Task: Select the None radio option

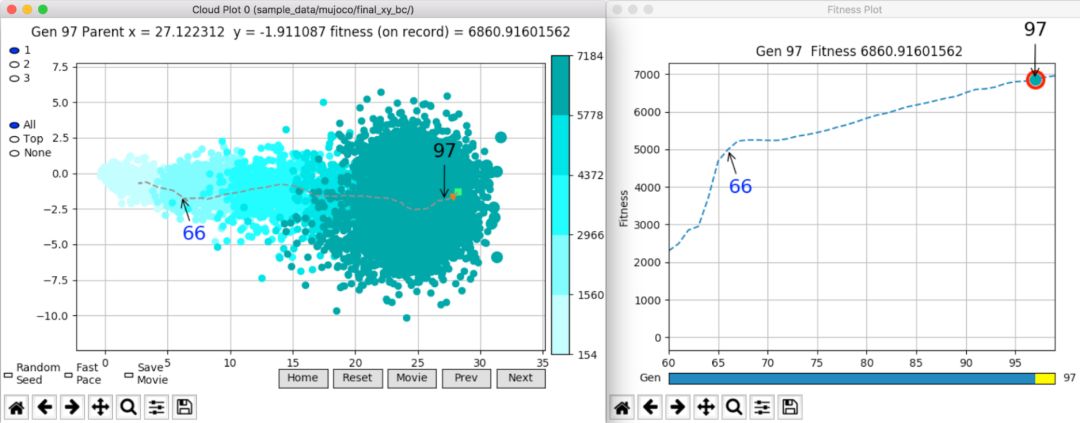Action: click(x=14, y=153)
